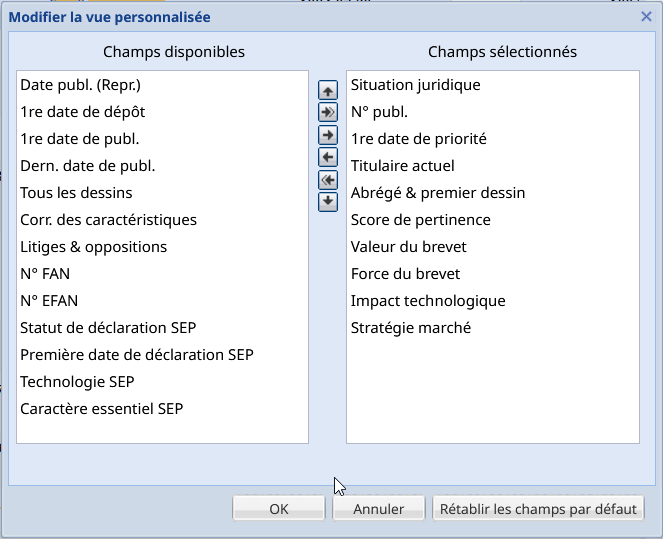
Task: Select Tous les dessins field
Action: 76,192
